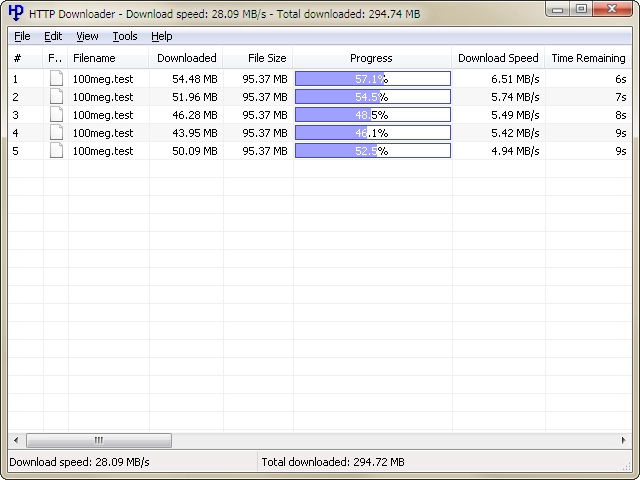Click the 50.09 MB downloaded value
Image resolution: width=640 pixels, height=480 pixels.
(195, 151)
